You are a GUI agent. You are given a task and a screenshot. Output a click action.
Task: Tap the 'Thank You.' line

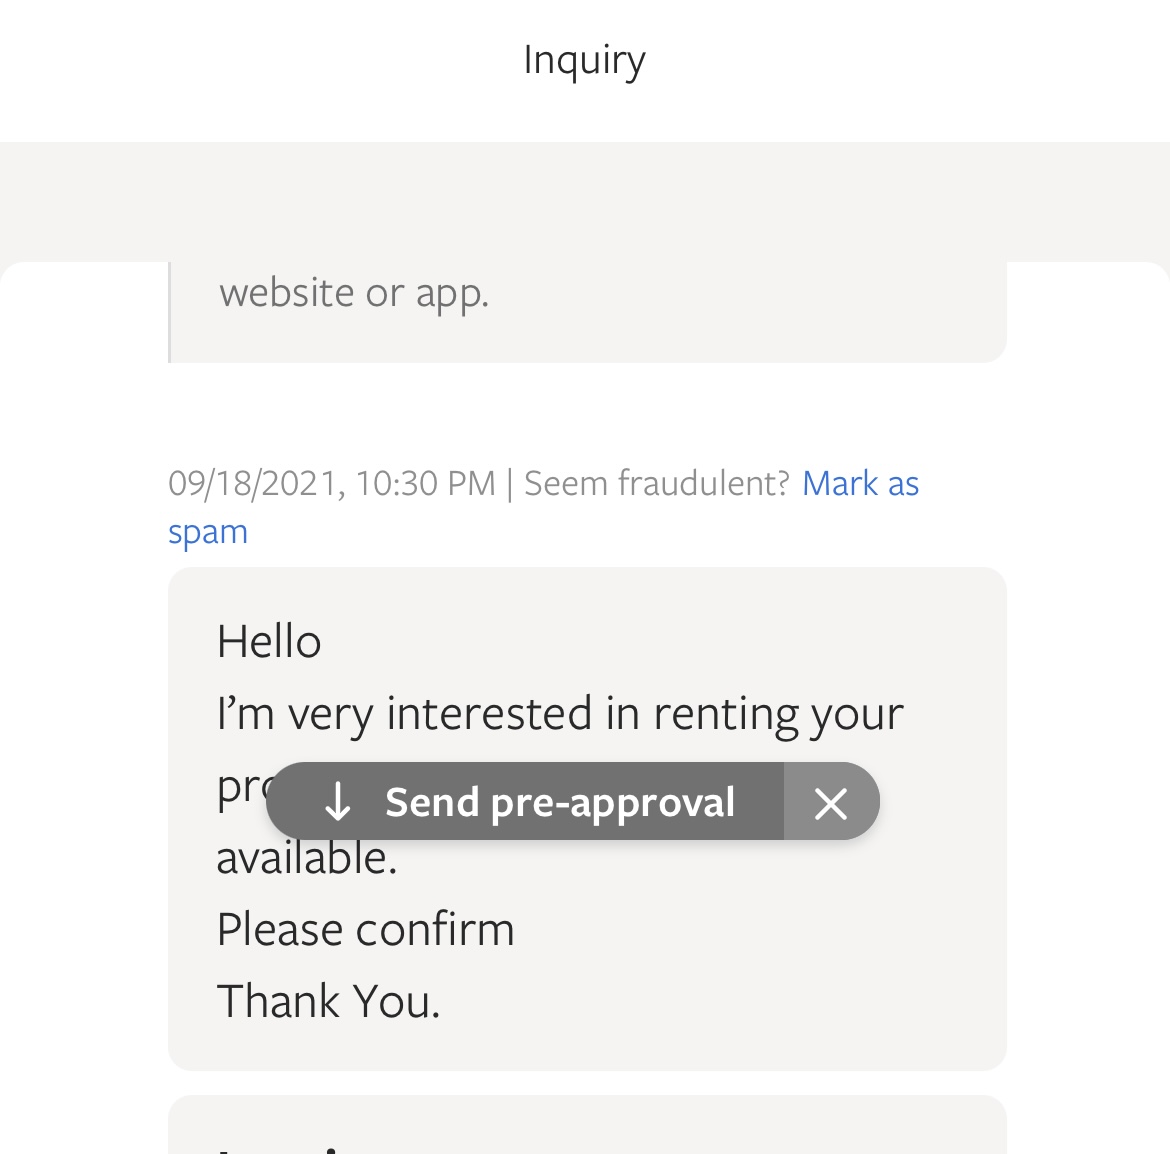tap(329, 1001)
